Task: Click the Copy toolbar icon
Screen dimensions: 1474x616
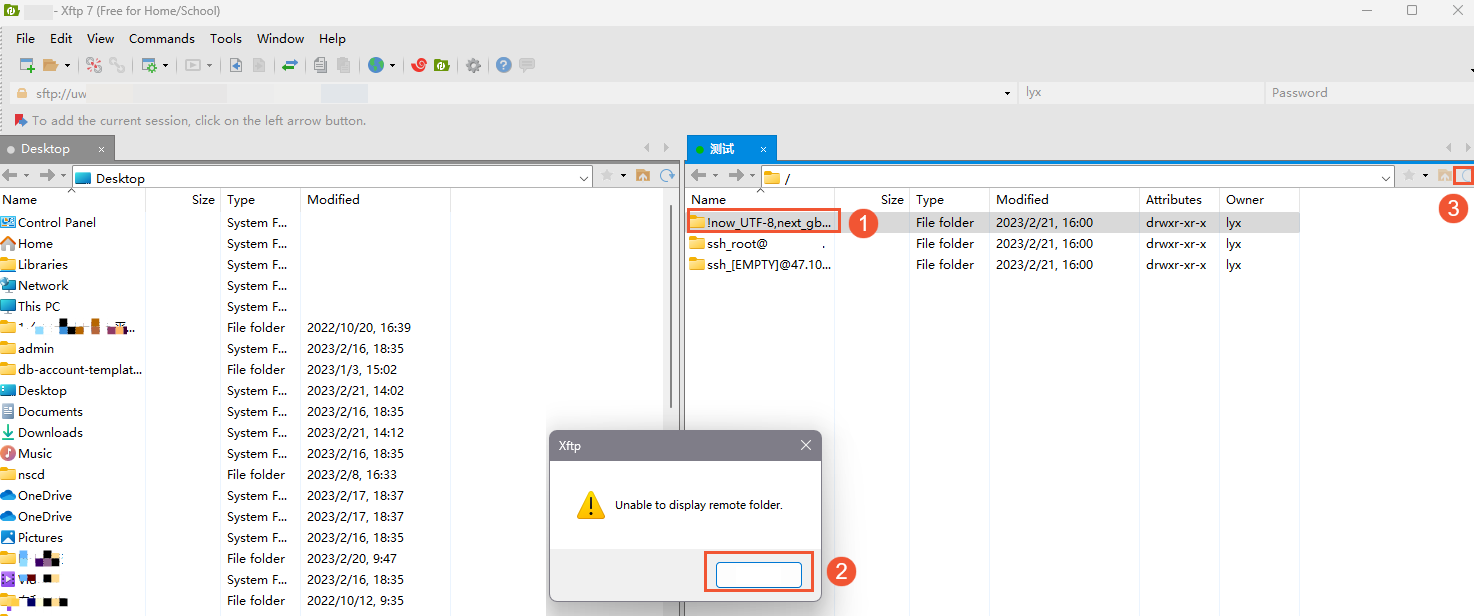Action: (x=320, y=65)
